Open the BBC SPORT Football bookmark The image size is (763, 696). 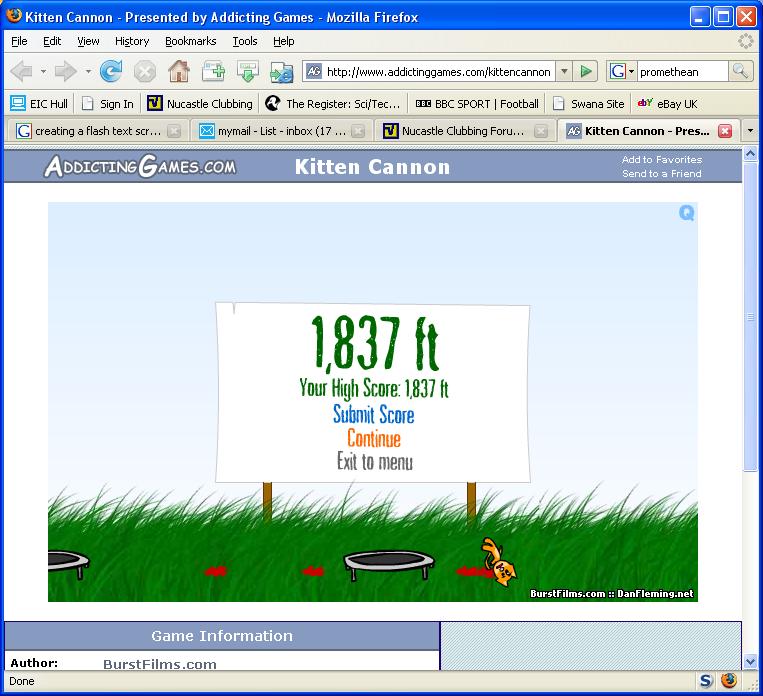coord(477,103)
